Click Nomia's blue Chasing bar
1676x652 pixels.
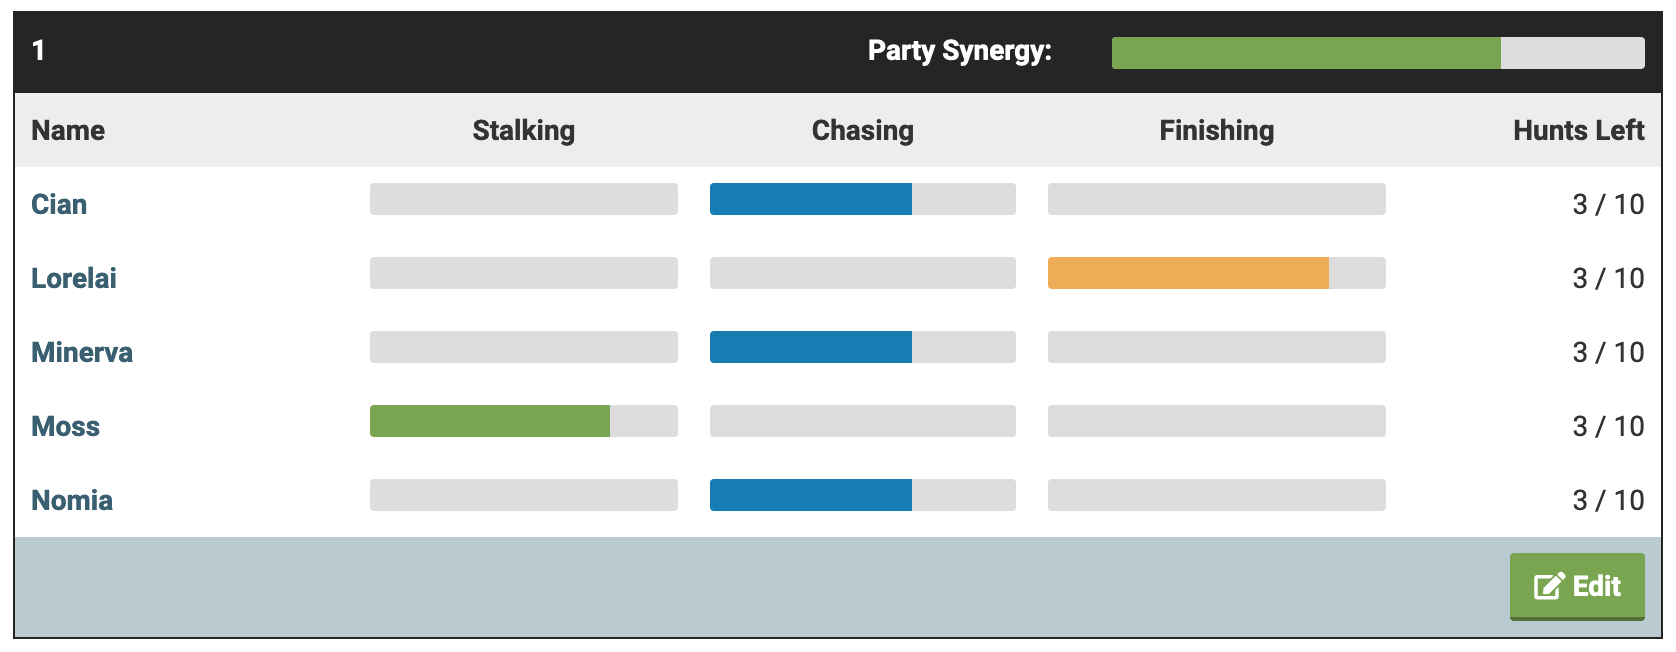coord(811,495)
